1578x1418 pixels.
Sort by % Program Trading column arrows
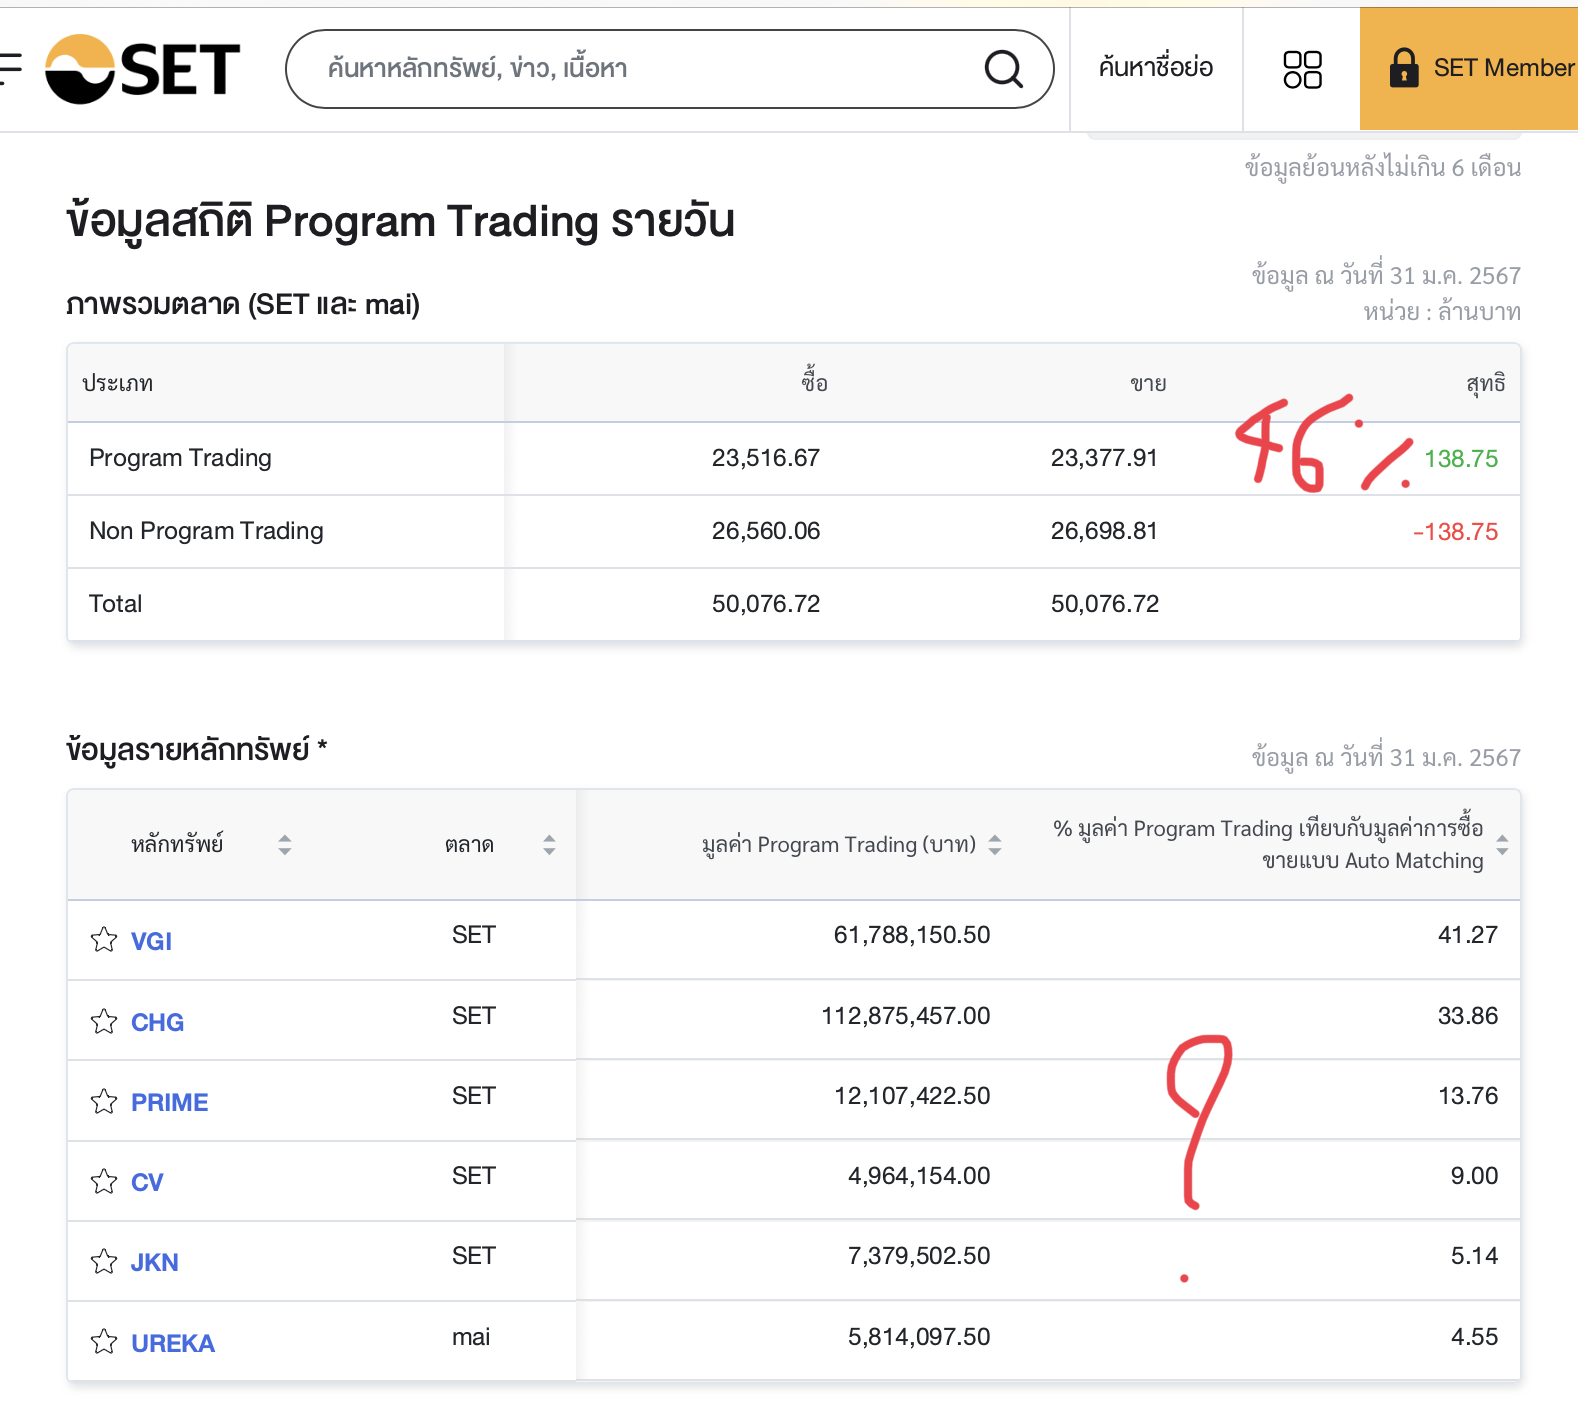point(1502,845)
